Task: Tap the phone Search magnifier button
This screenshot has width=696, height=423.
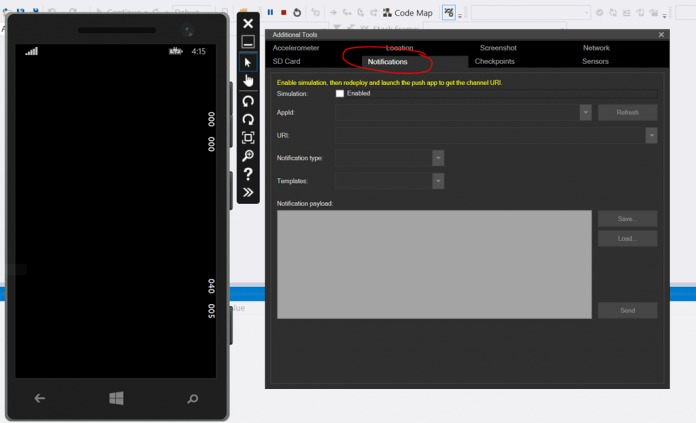Action: pyautogui.click(x=193, y=399)
